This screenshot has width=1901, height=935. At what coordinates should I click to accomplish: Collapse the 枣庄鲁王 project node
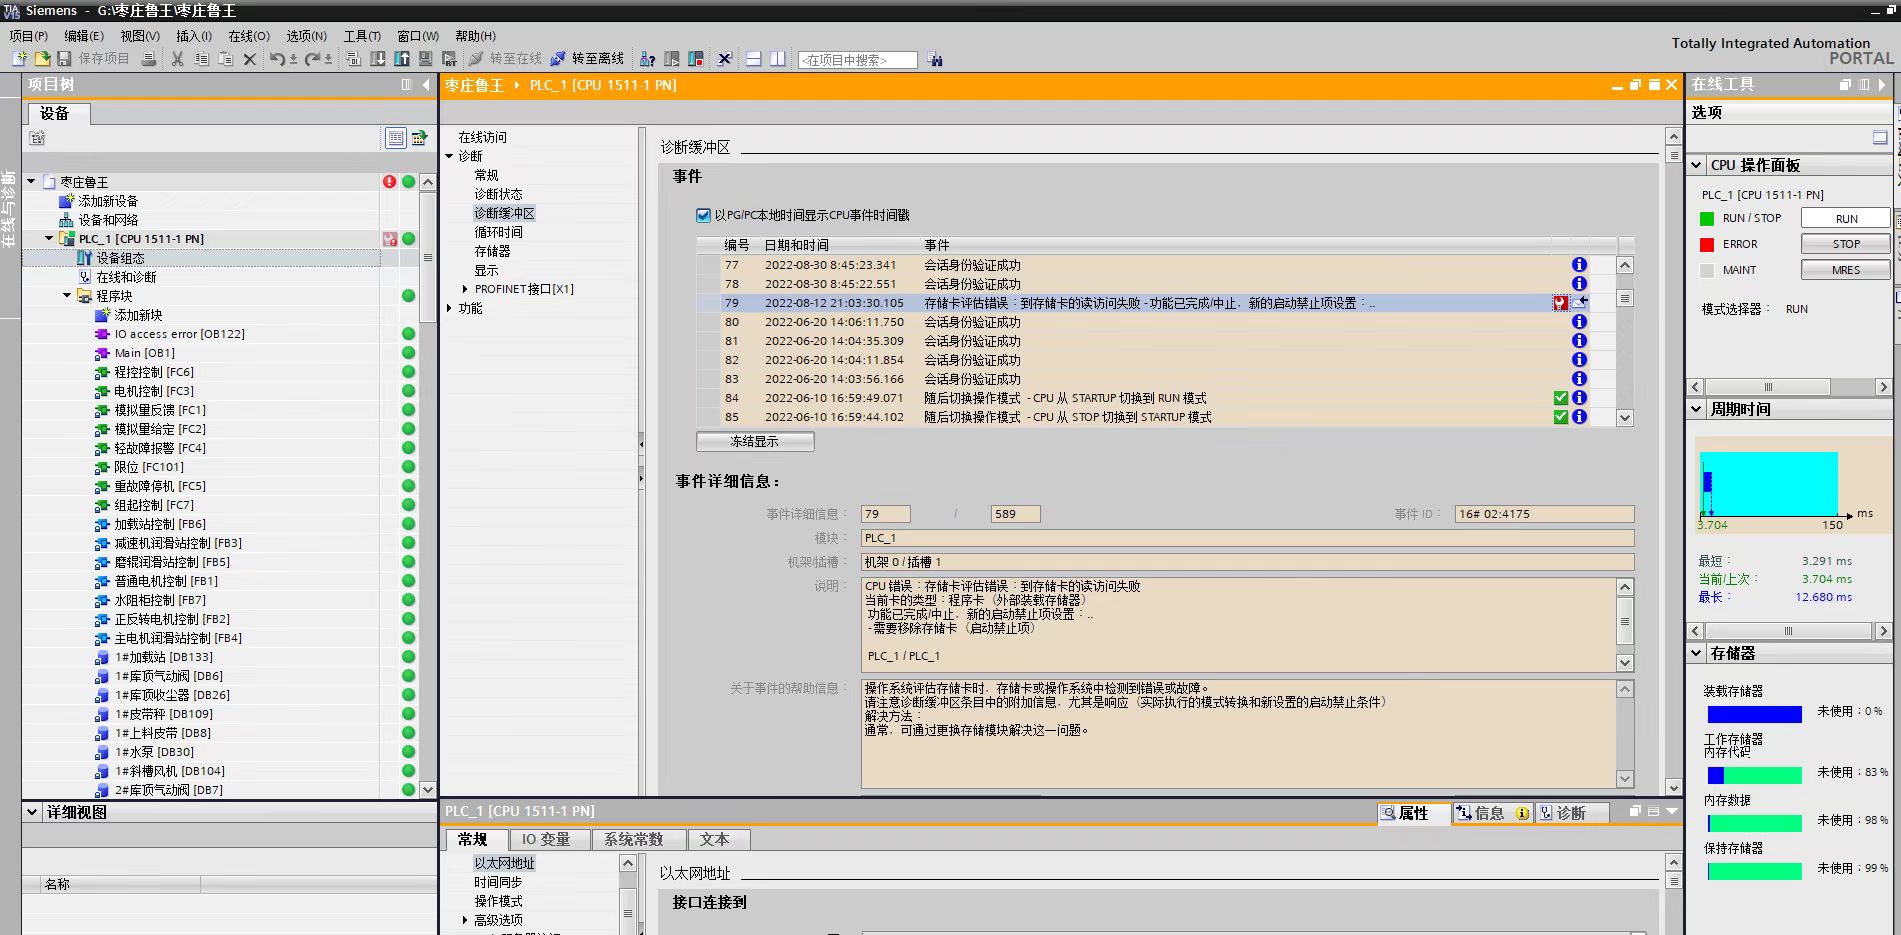pos(31,182)
